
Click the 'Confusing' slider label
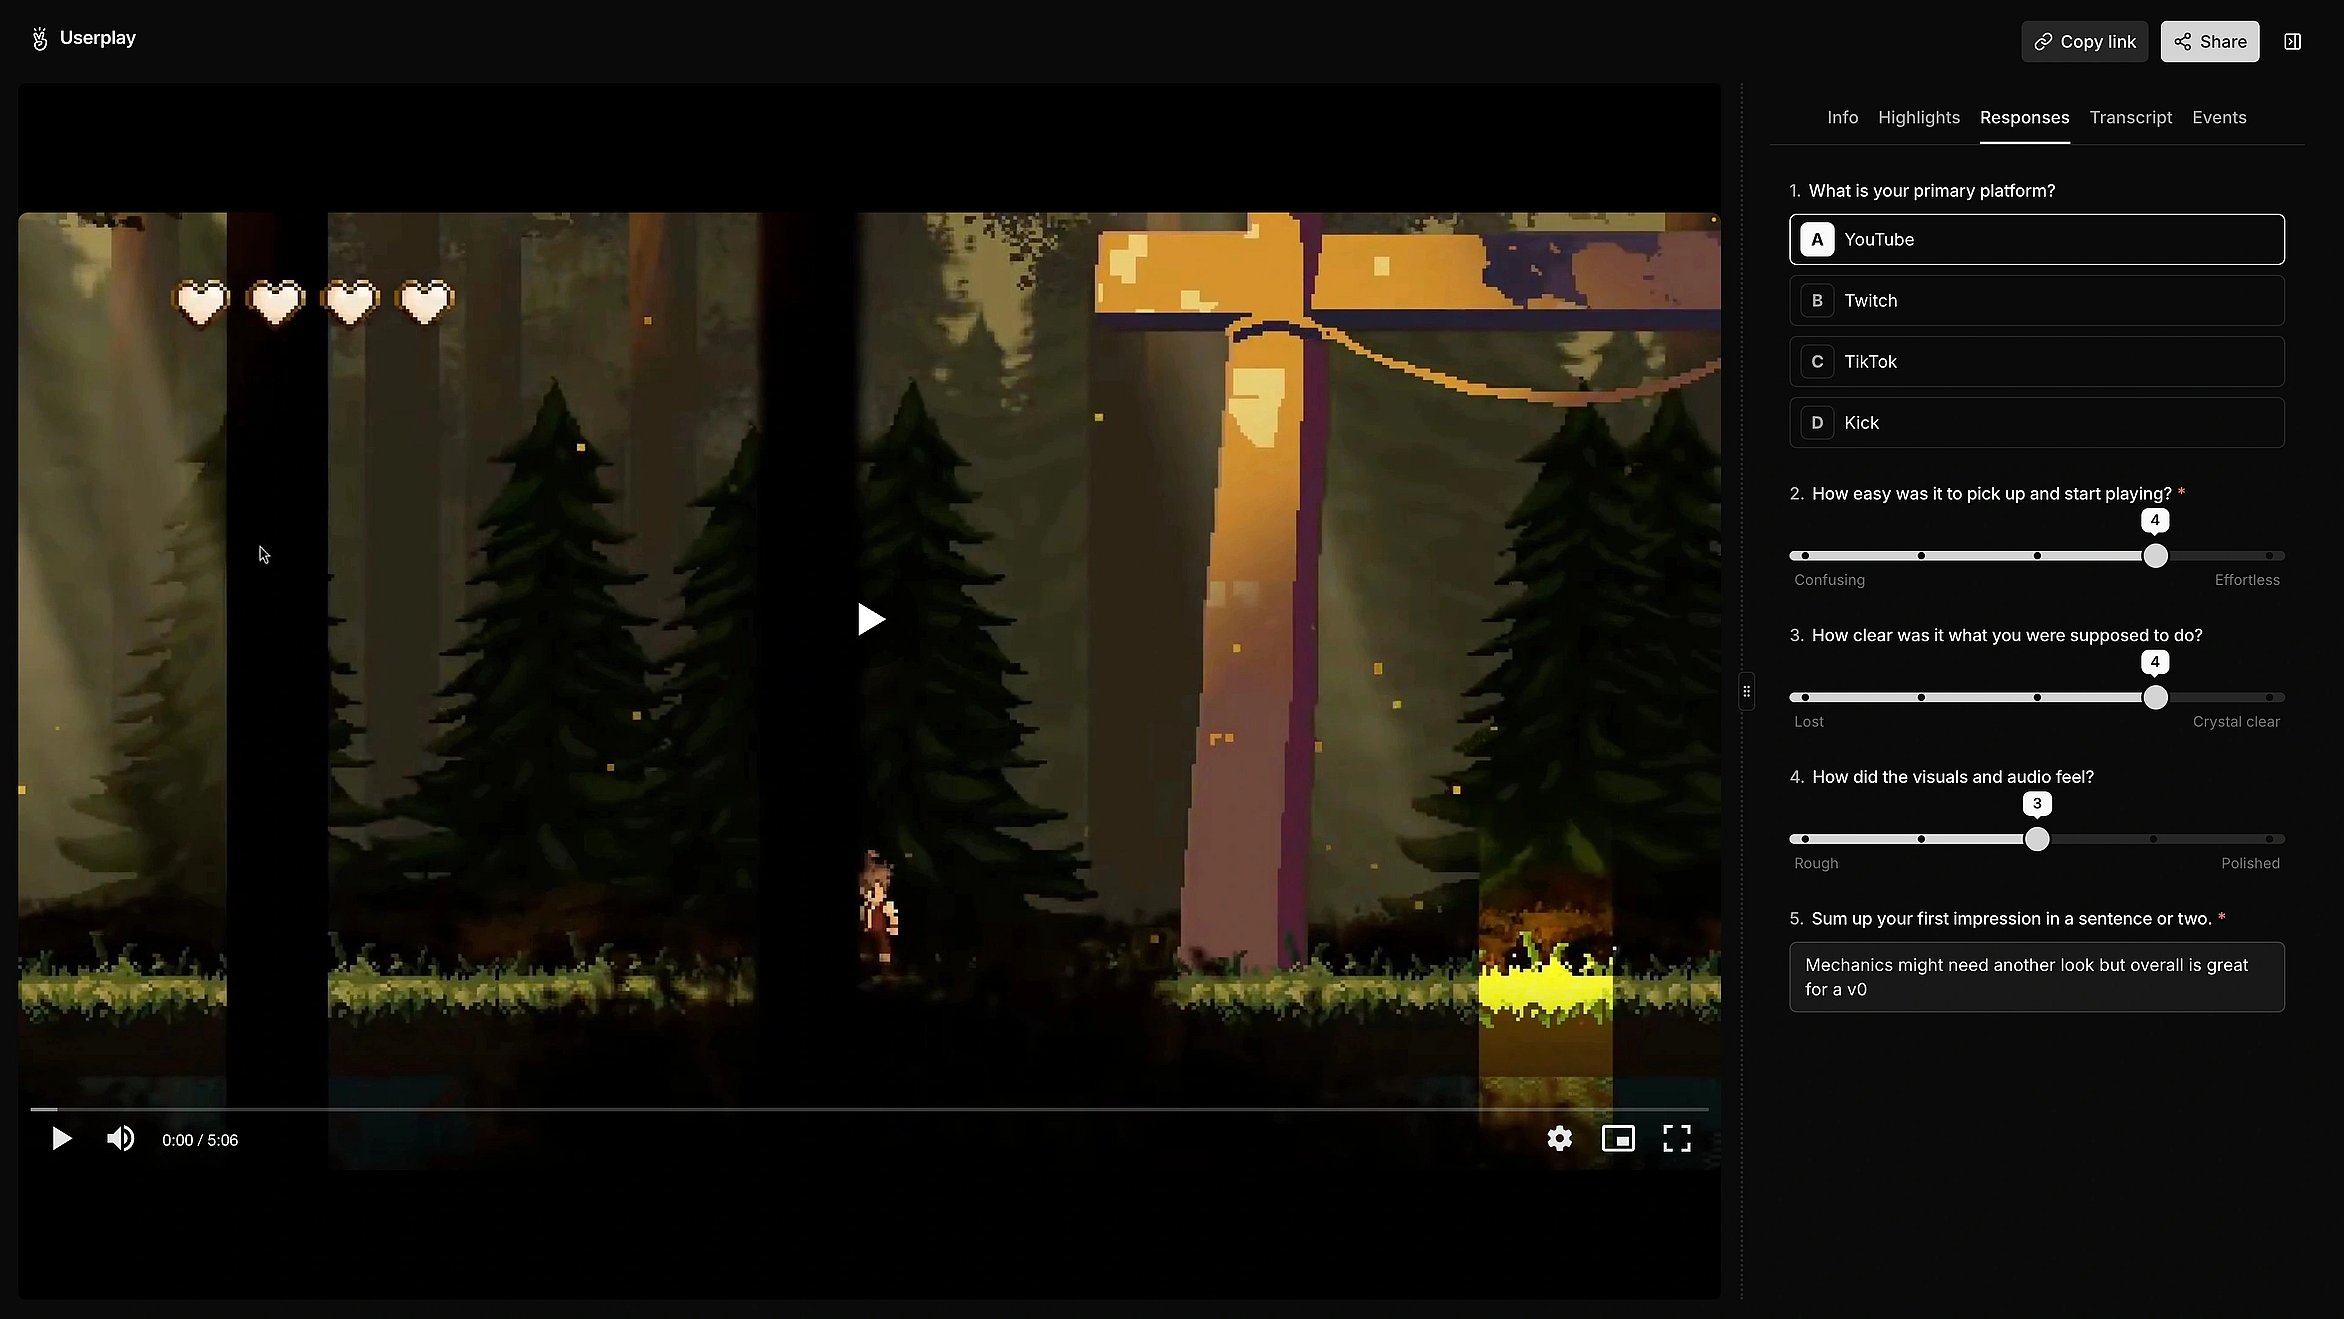click(x=1829, y=580)
